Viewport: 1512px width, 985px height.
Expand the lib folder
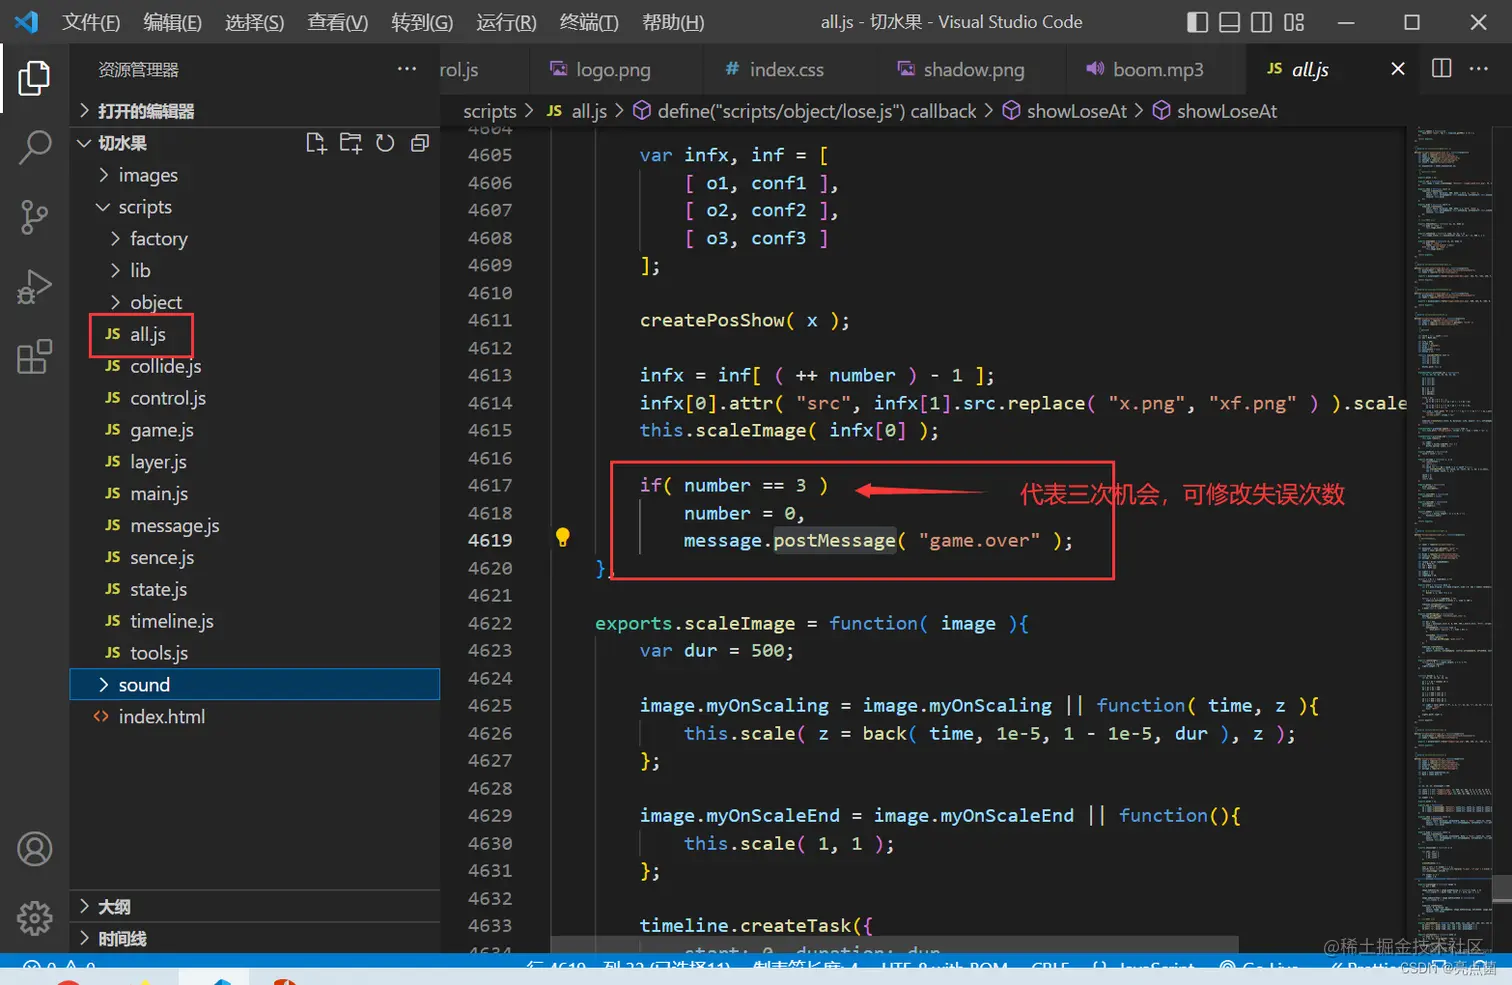coord(255,270)
